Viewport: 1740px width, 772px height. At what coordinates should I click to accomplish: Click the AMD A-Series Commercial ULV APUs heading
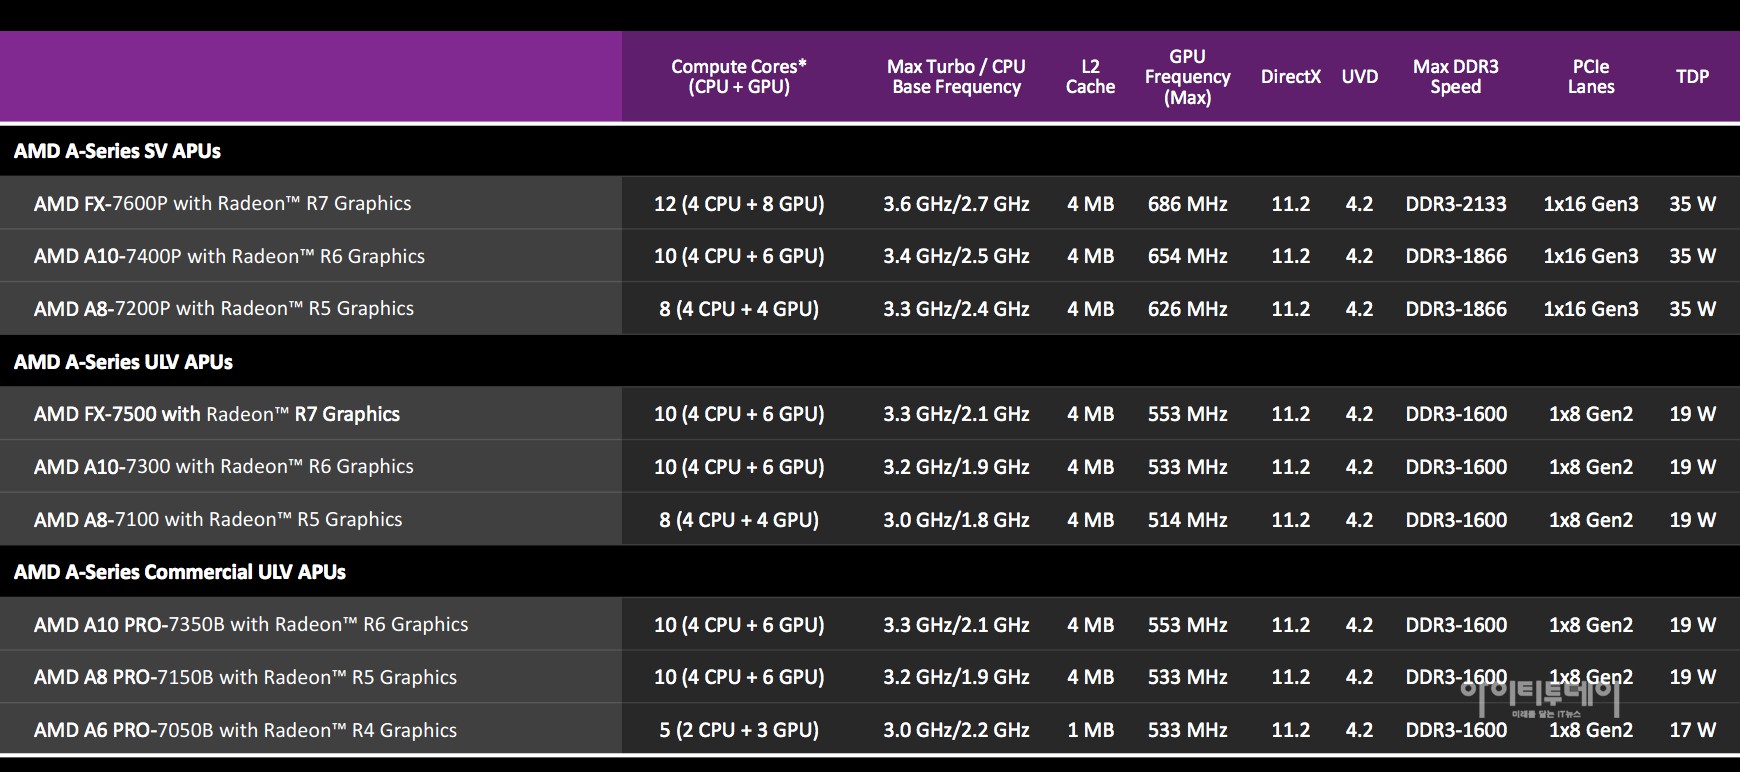(180, 572)
